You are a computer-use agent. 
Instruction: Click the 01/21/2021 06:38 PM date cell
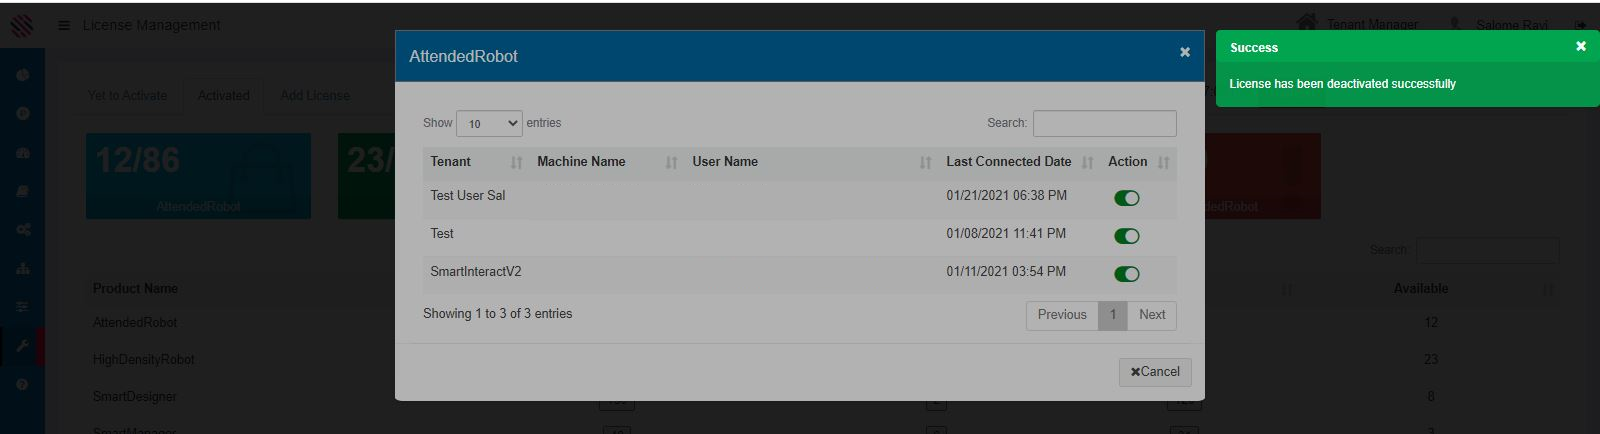(x=1006, y=196)
